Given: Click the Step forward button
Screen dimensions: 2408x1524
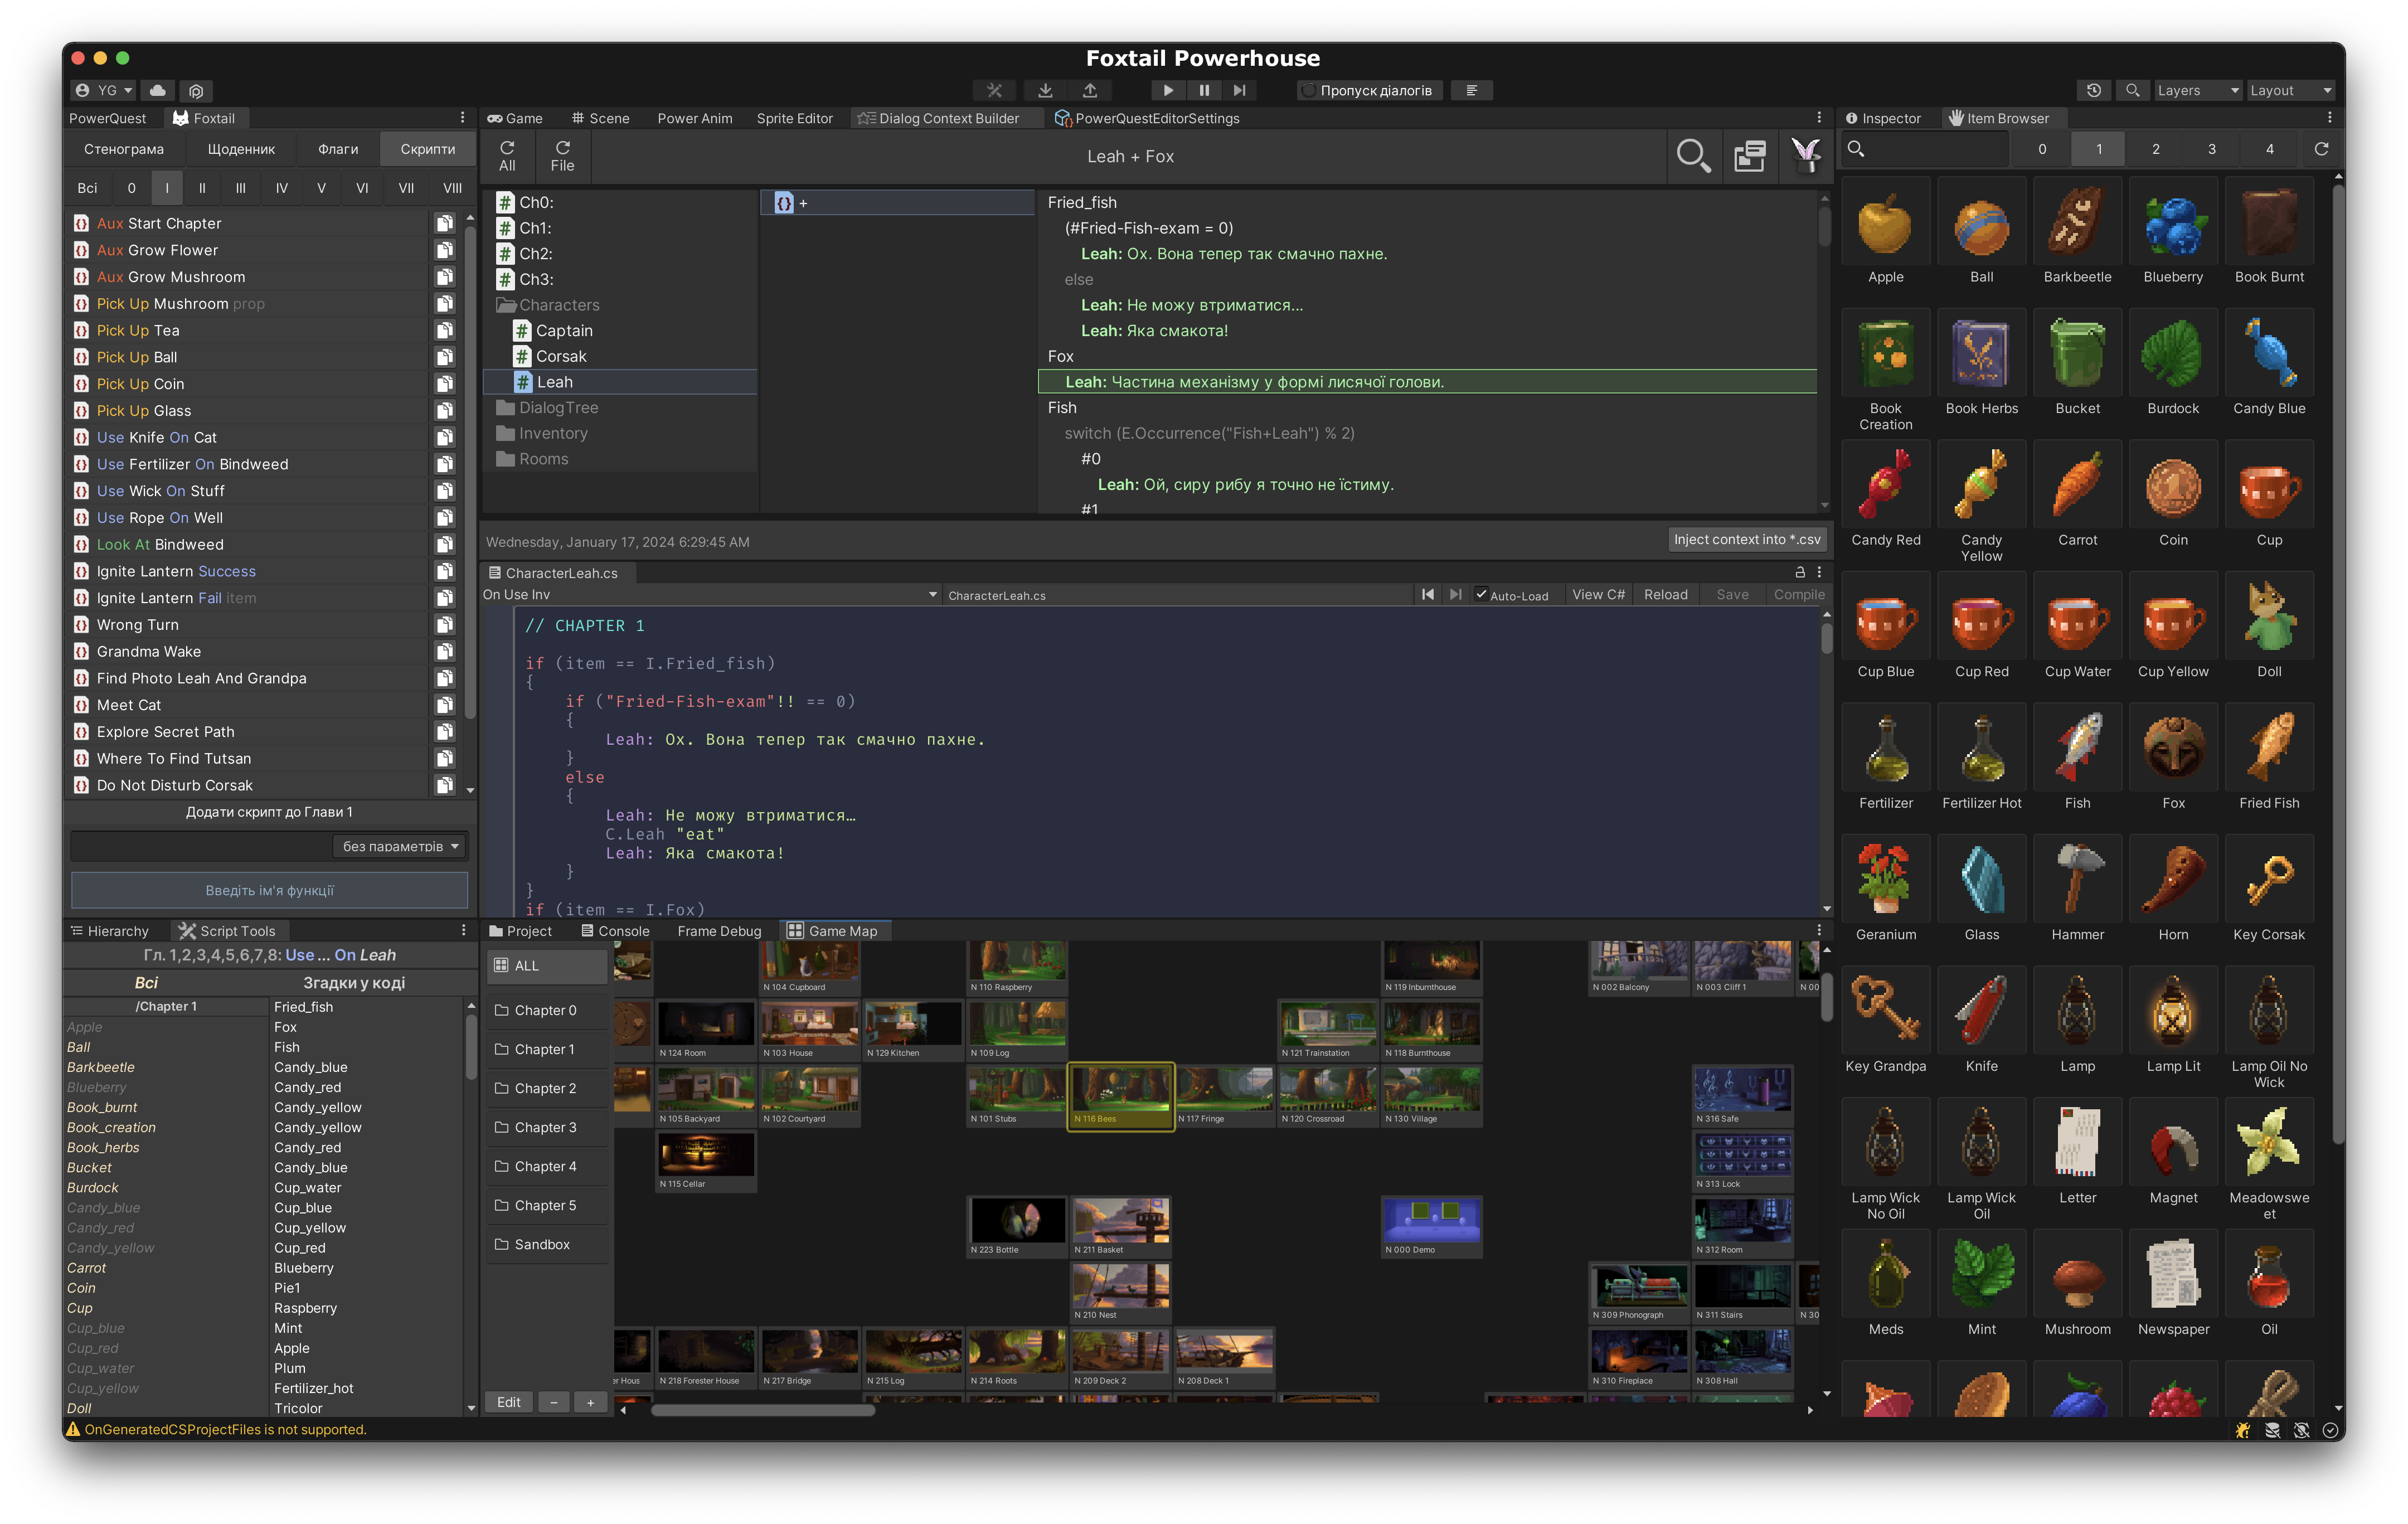Looking at the screenshot, I should coord(1239,90).
